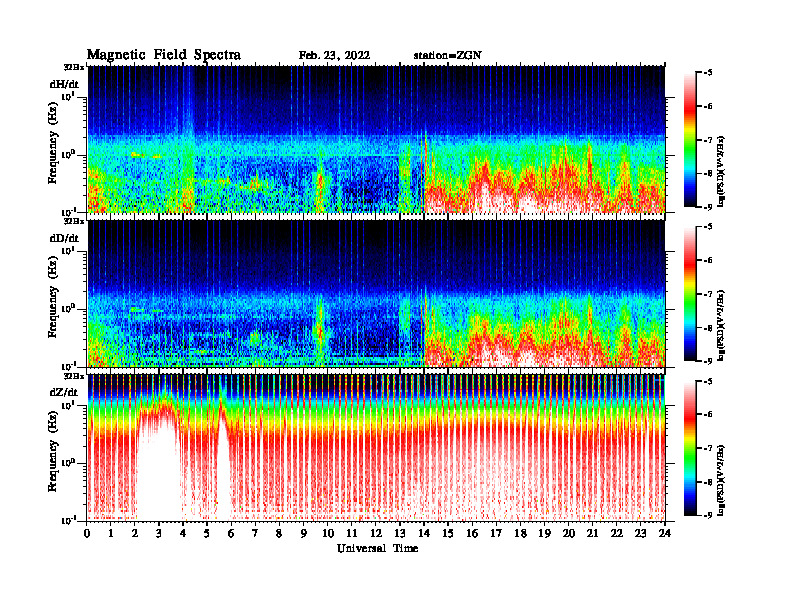Click the log PSD label beside dZ/dt color bar
The image size is (792, 612).
[x=722, y=479]
